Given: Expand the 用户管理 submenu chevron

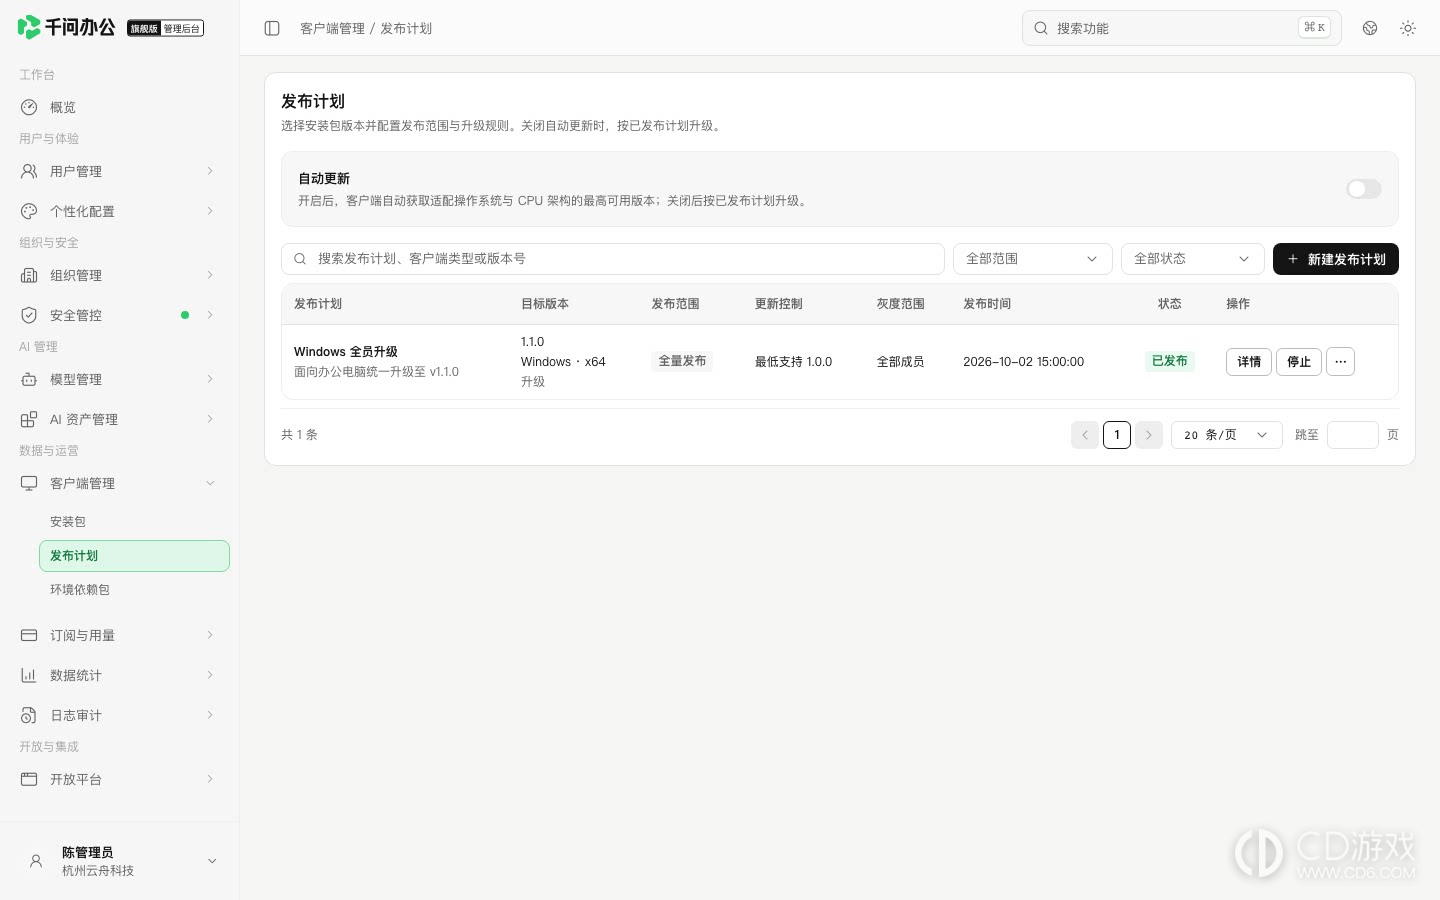Looking at the screenshot, I should click(210, 171).
